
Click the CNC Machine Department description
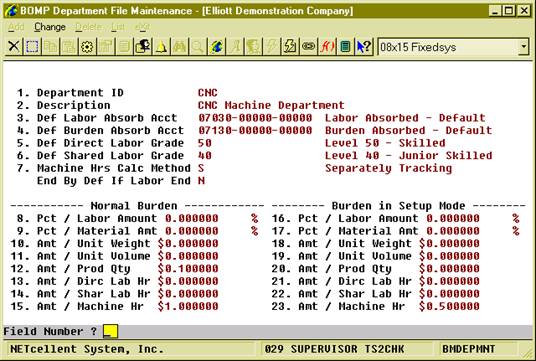(x=271, y=105)
